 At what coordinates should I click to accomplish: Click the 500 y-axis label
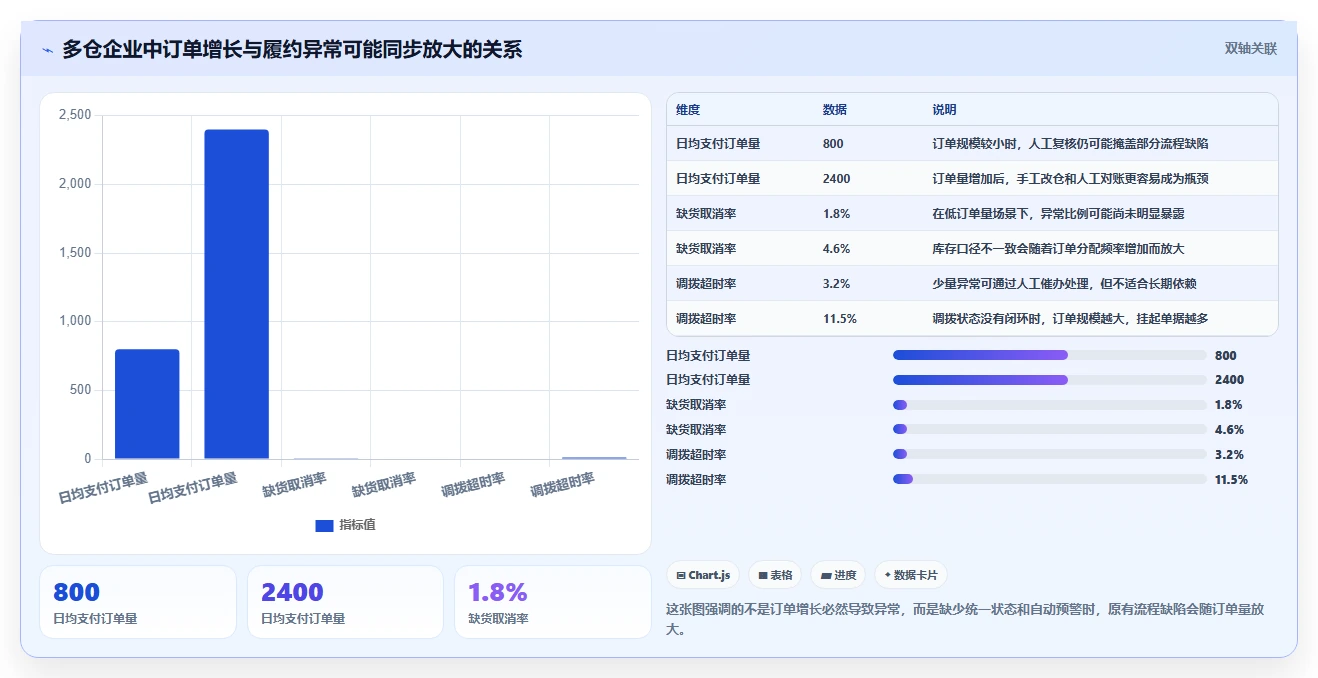(x=80, y=390)
